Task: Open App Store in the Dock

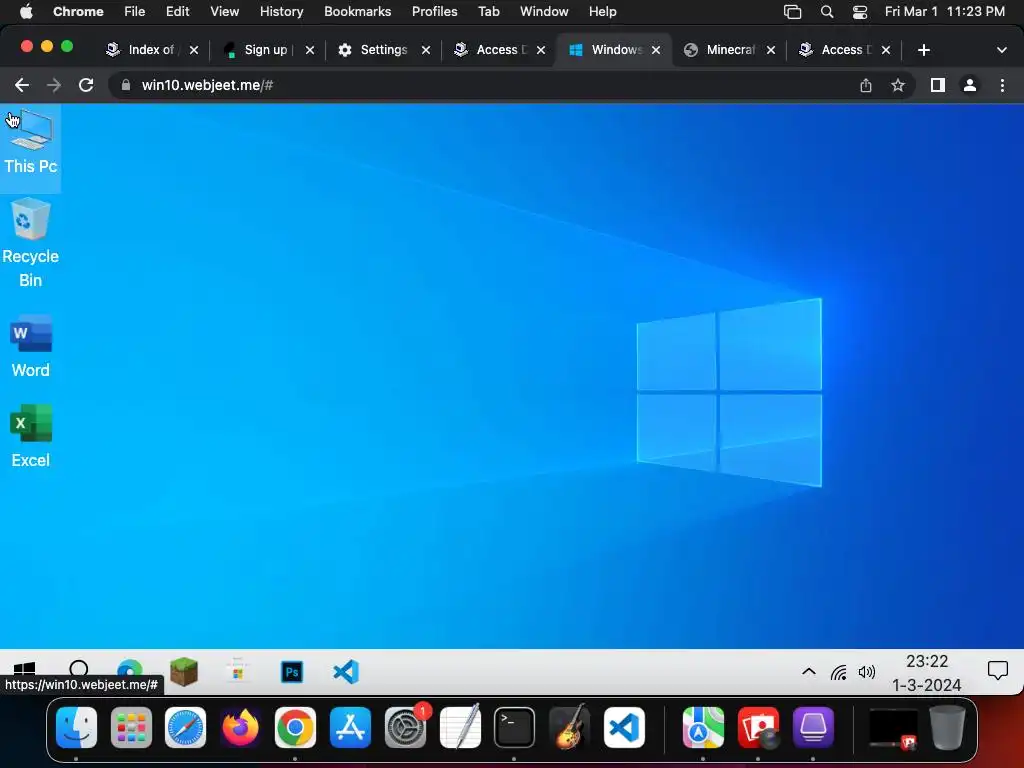Action: [x=350, y=728]
